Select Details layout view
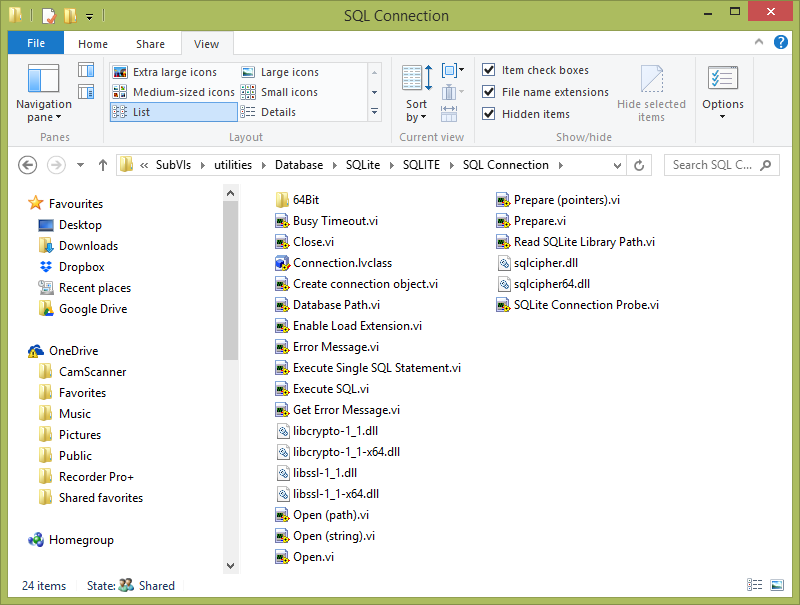This screenshot has height=605, width=800. point(277,112)
